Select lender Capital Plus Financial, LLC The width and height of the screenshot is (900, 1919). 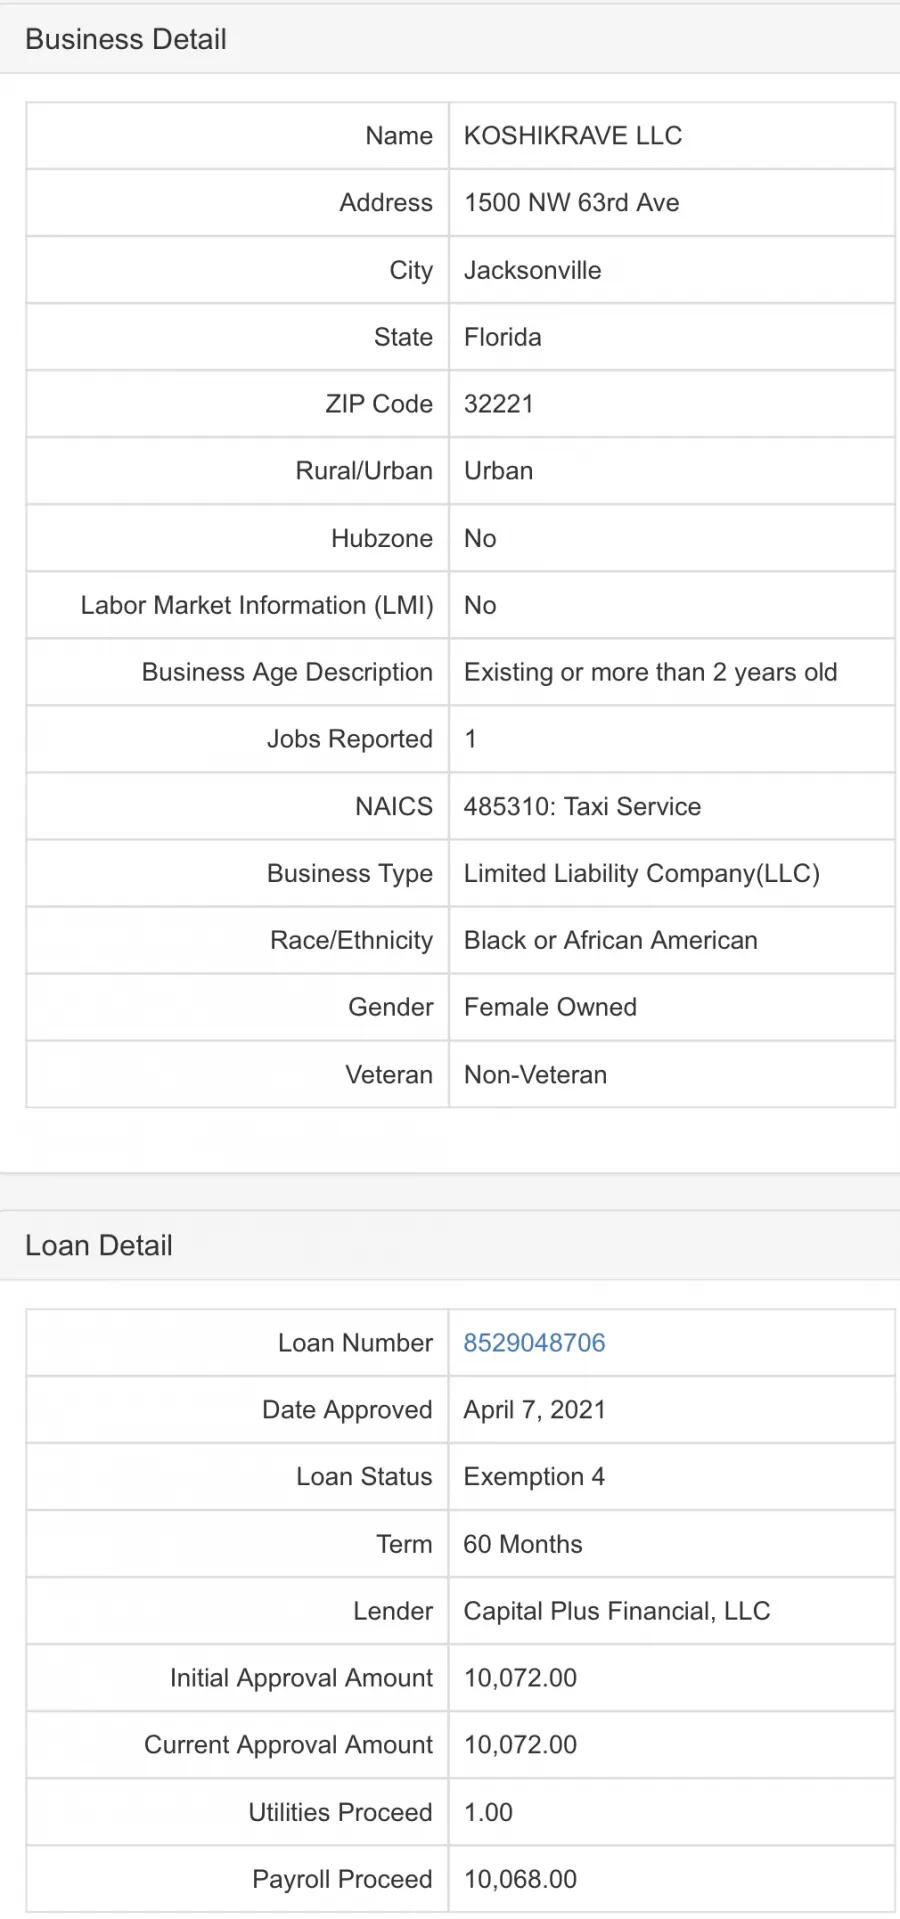pyautogui.click(x=616, y=1611)
